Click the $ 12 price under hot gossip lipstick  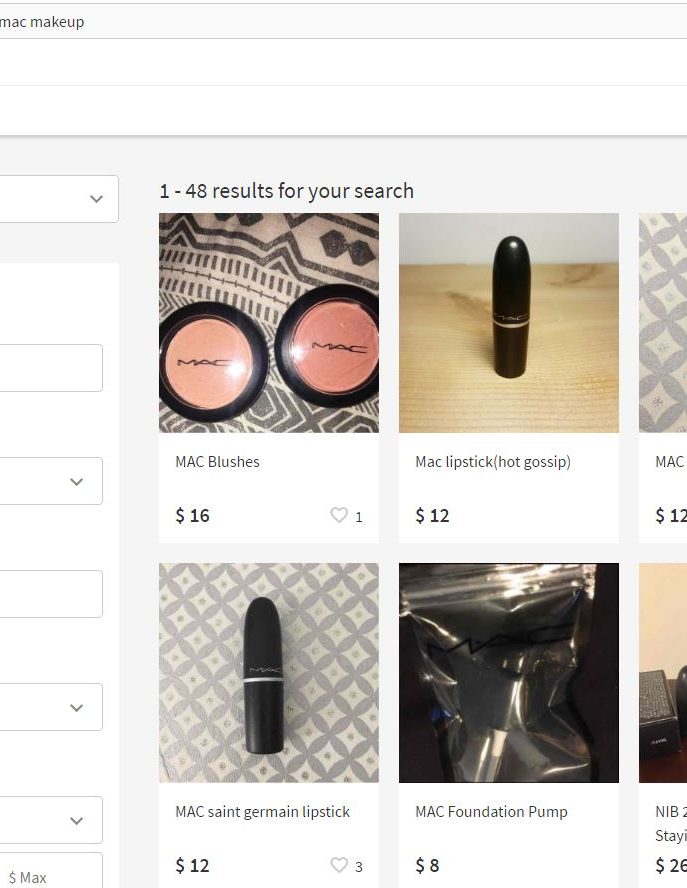(433, 516)
